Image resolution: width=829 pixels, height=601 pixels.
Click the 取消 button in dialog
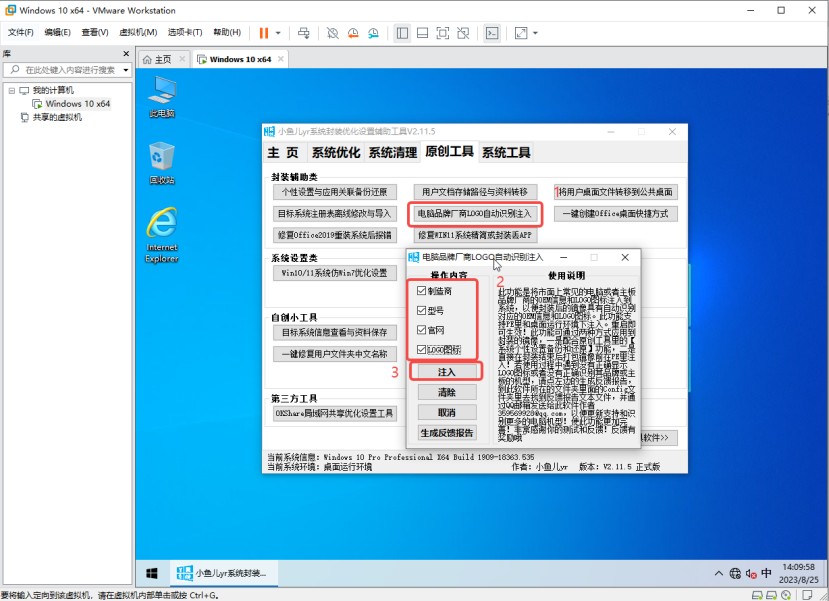click(447, 412)
